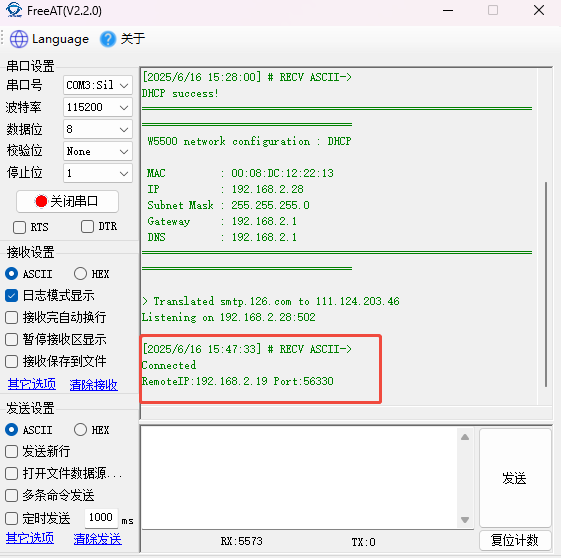Open the 115200 baud rate dropdown
The image size is (561, 558).
coord(98,107)
